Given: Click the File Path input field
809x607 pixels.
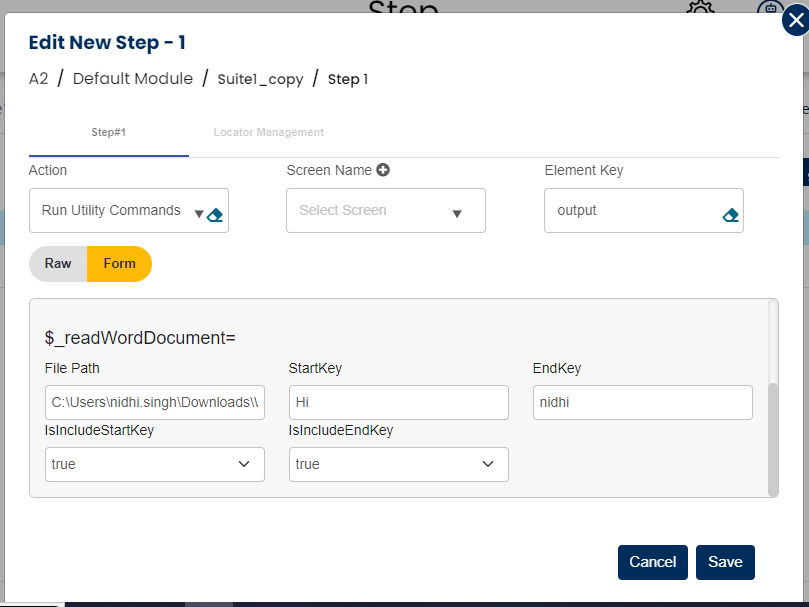Looking at the screenshot, I should 155,402.
